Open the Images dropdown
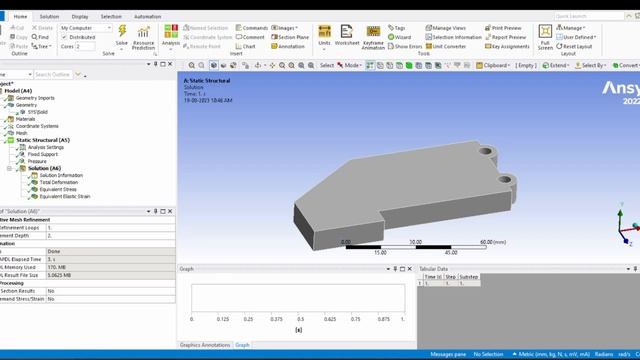The image size is (640, 360). [284, 28]
